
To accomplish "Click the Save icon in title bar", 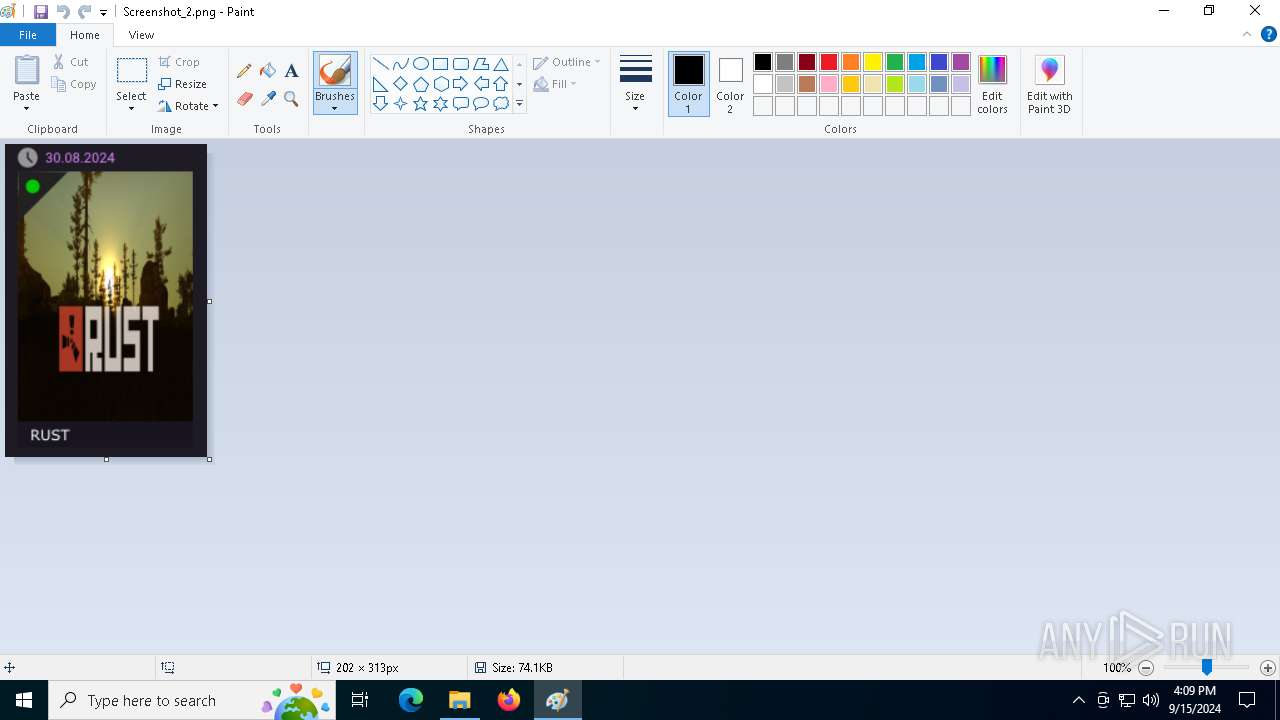I will 41,12.
